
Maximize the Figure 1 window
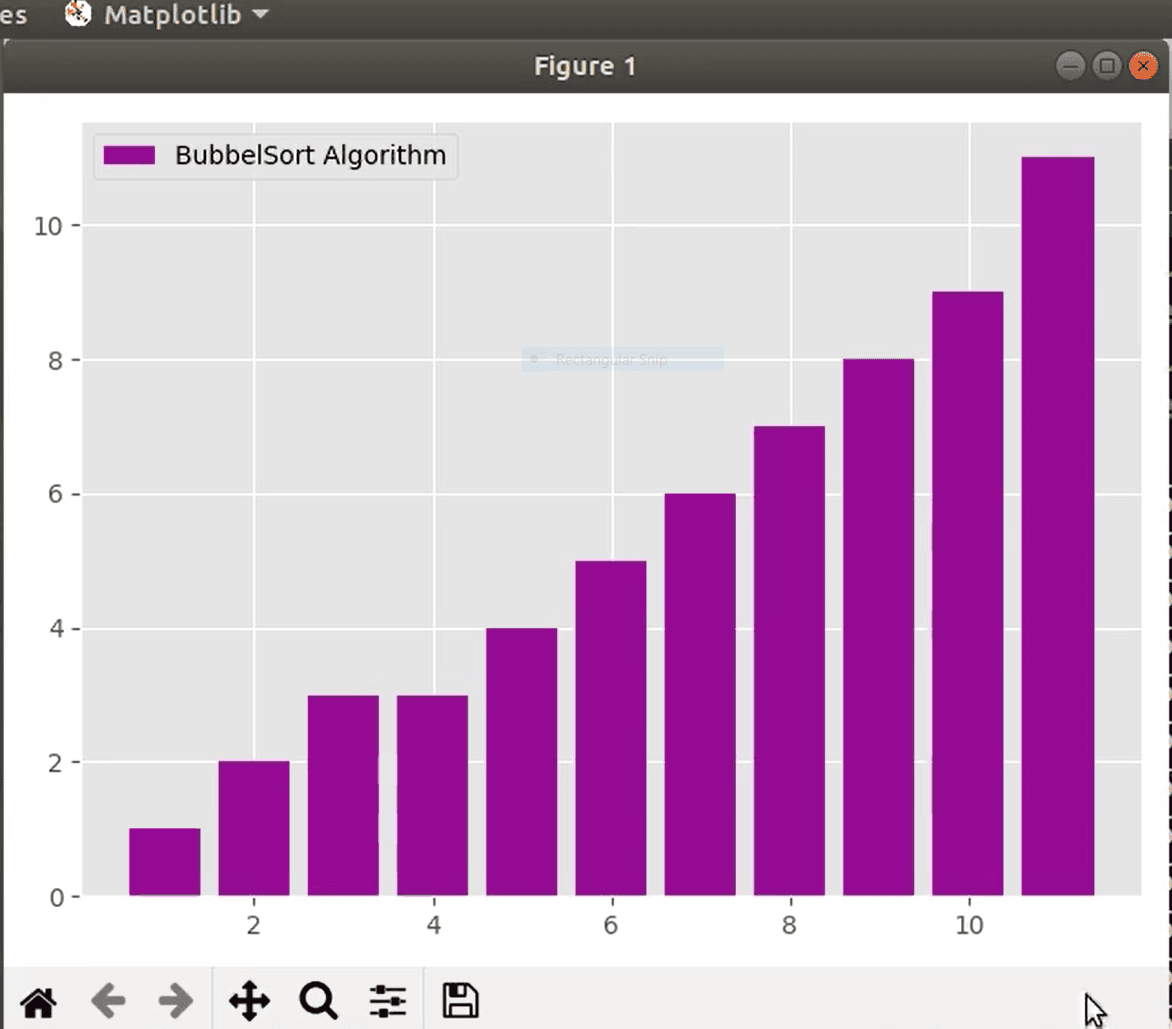coord(1106,67)
